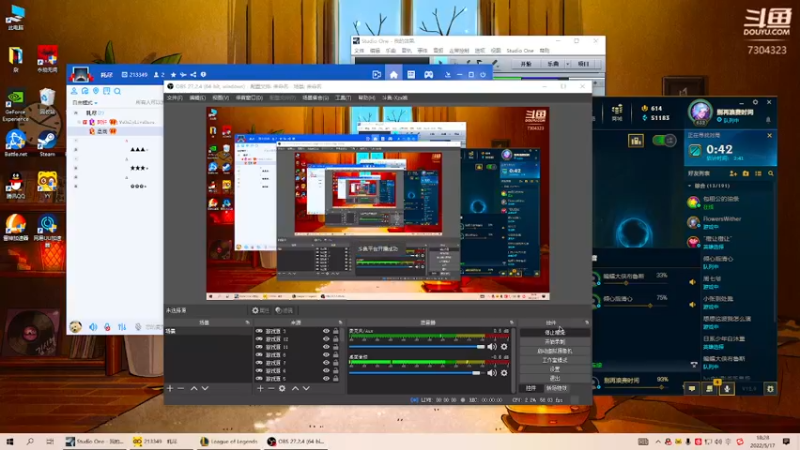
Task: Adjust the 桌面音频 volume slider
Action: coord(415,373)
